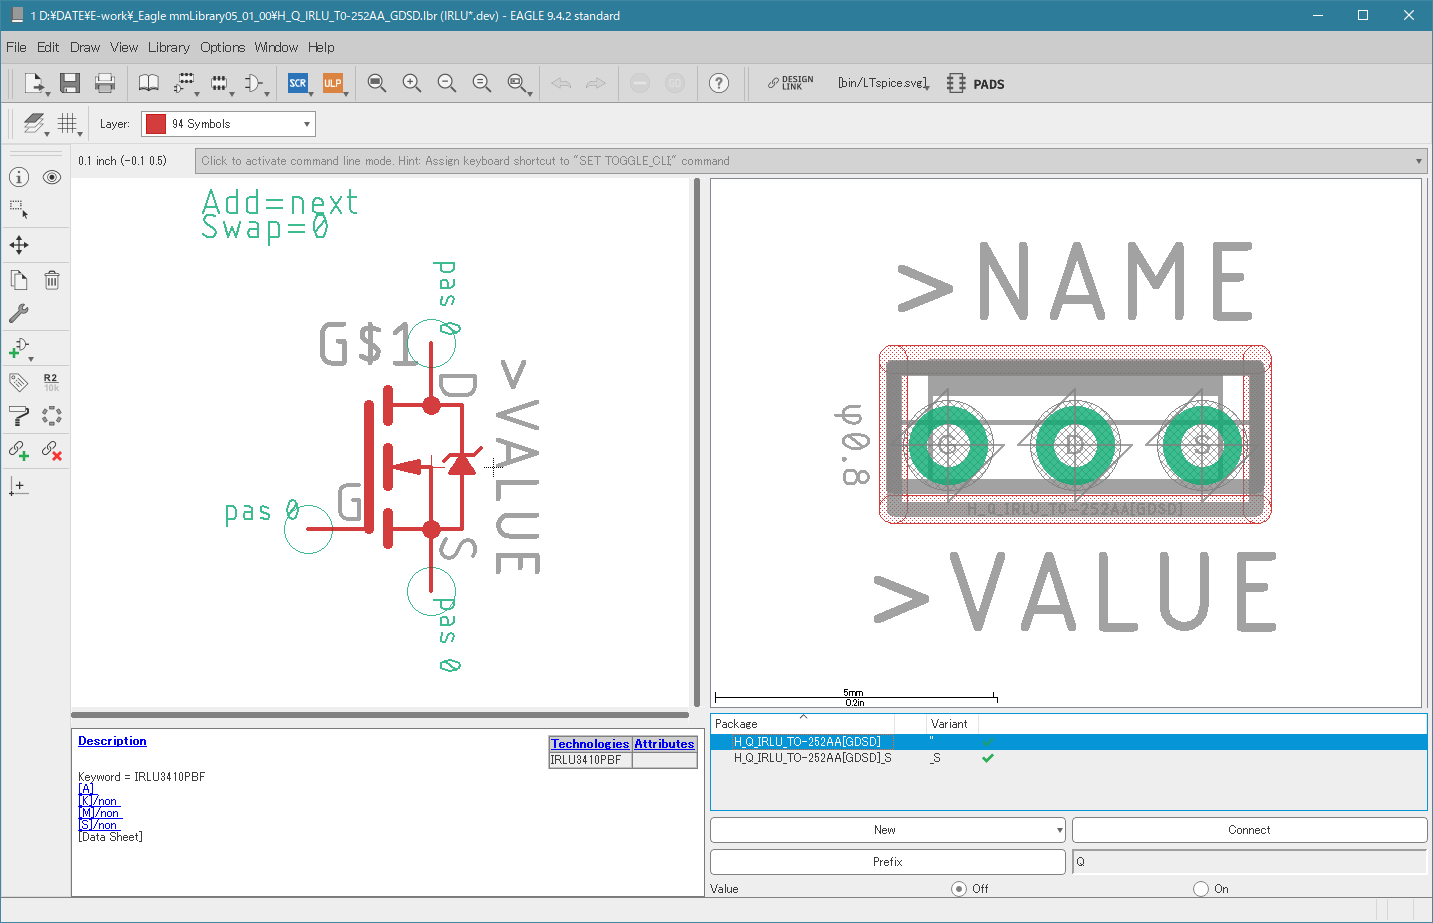Viewport: 1433px width, 923px height.
Task: Select the Value Off radio button
Action: [959, 888]
